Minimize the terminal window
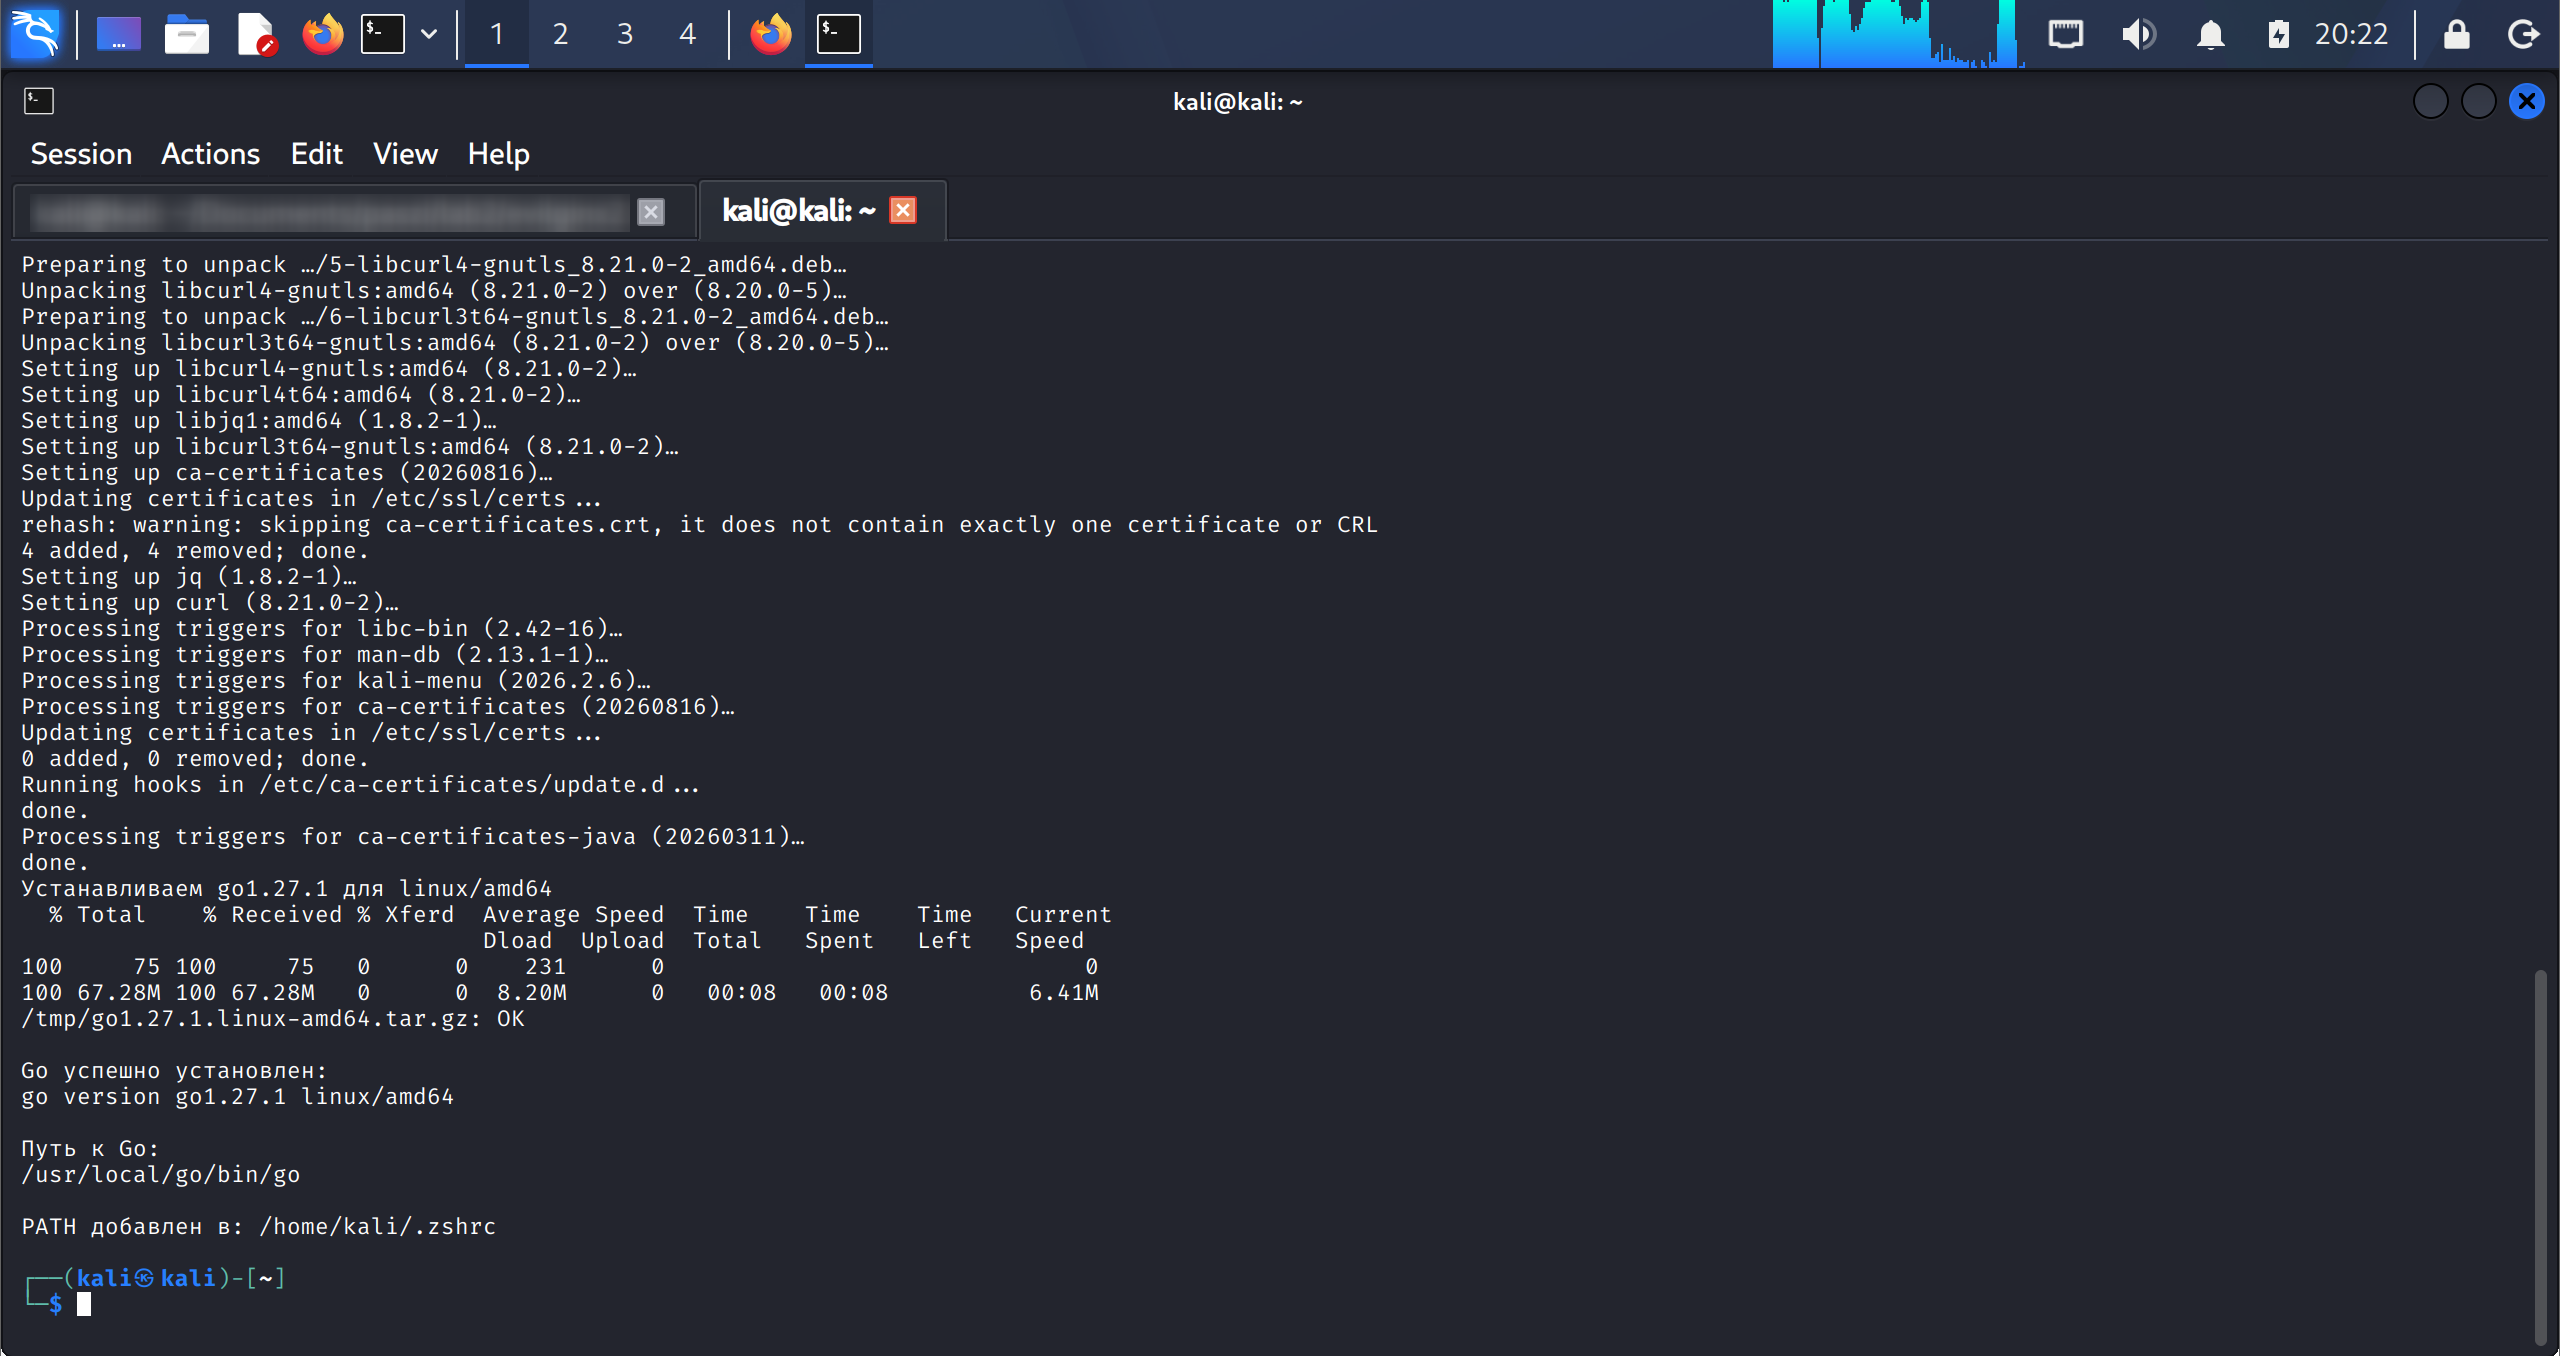Image resolution: width=2560 pixels, height=1356 pixels. (2430, 101)
